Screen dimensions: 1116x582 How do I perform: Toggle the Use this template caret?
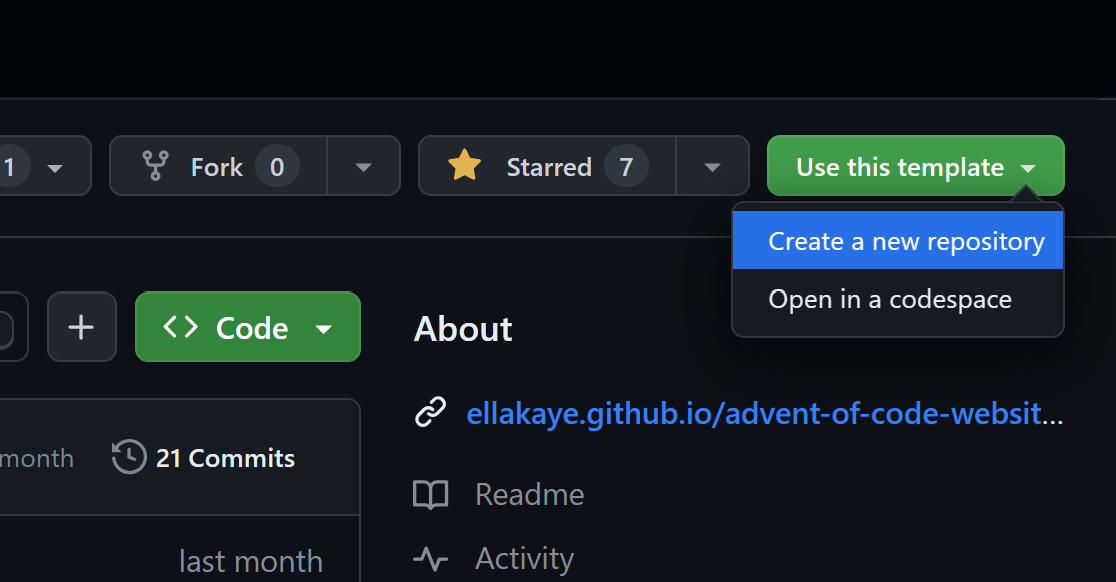click(x=1028, y=168)
